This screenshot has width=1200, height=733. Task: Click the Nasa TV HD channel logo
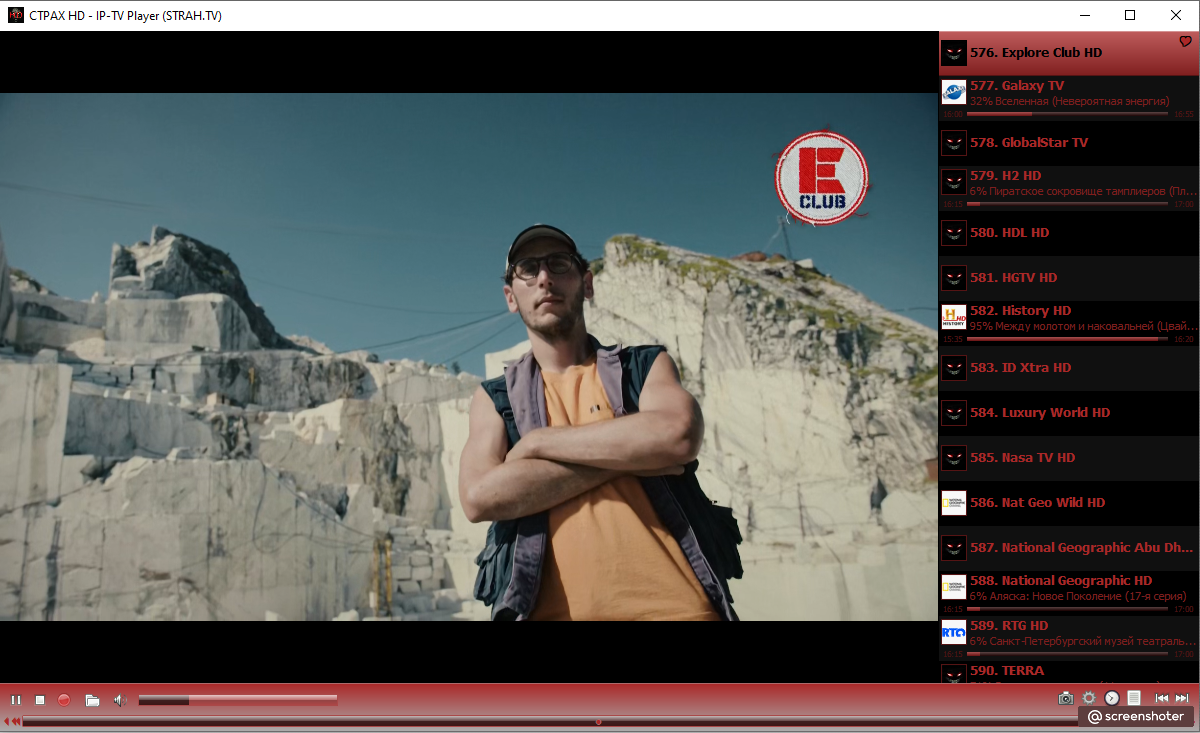pyautogui.click(x=954, y=458)
